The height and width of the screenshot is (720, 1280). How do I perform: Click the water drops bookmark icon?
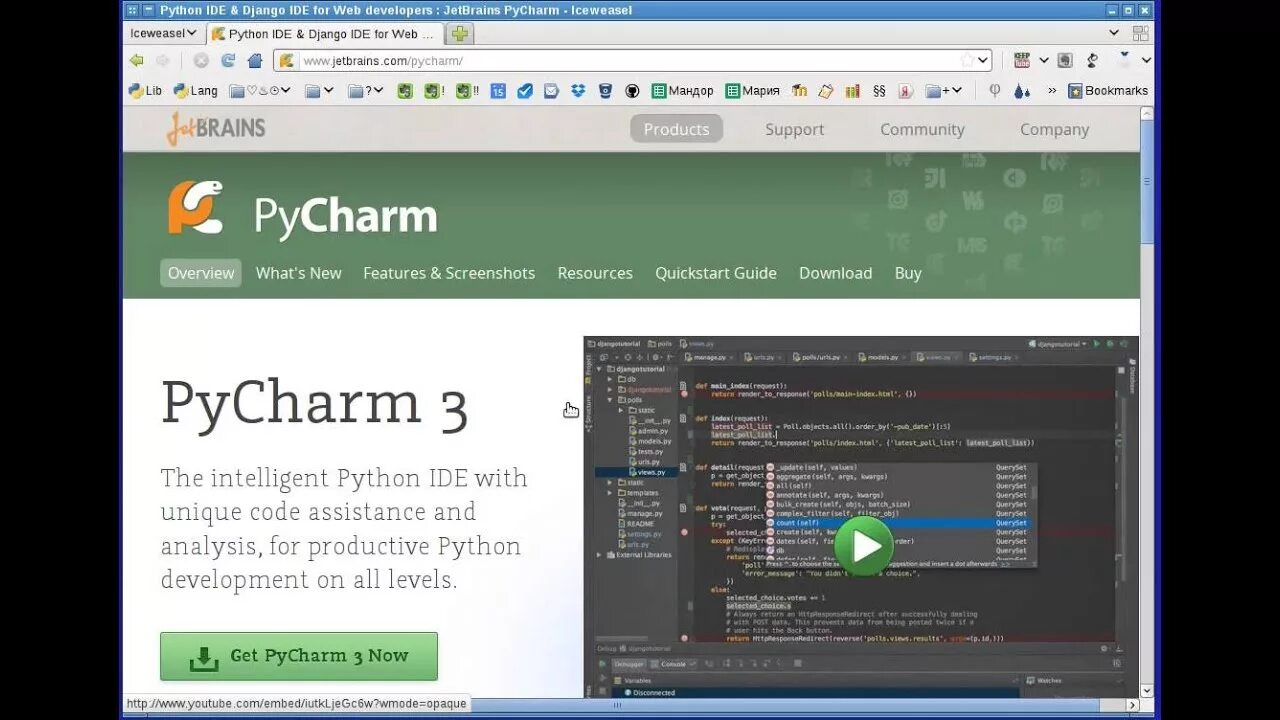click(1021, 90)
